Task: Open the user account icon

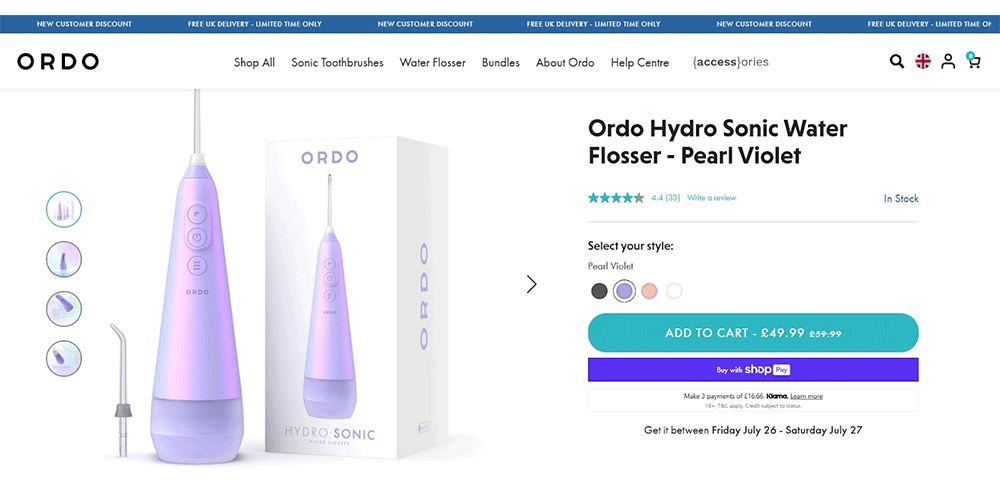Action: [948, 62]
